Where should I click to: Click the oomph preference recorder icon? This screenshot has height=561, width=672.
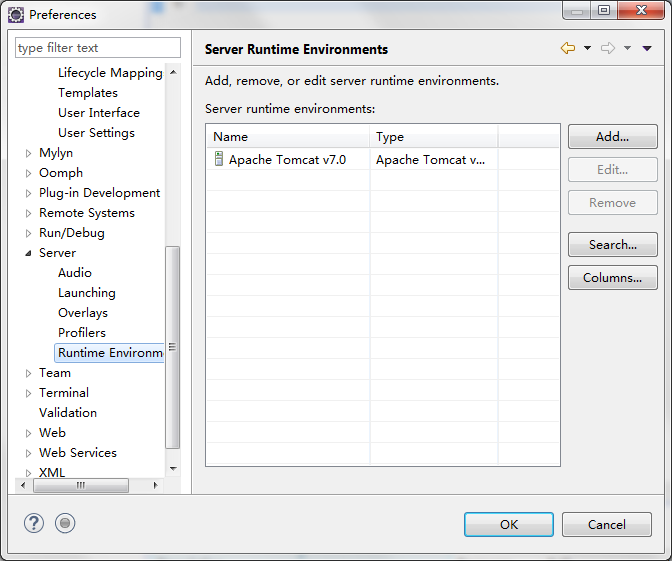pos(65,523)
